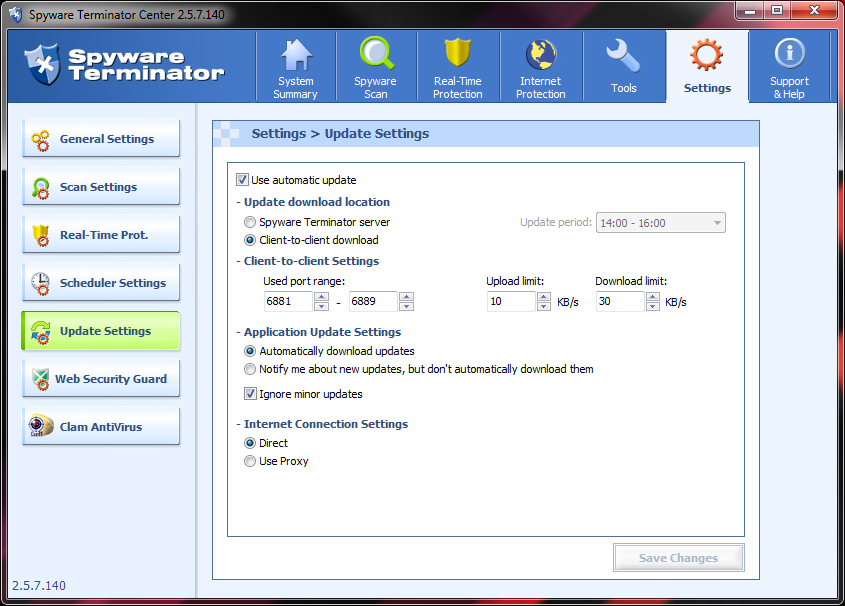
Task: Decrease the Upload limit value
Action: click(544, 306)
